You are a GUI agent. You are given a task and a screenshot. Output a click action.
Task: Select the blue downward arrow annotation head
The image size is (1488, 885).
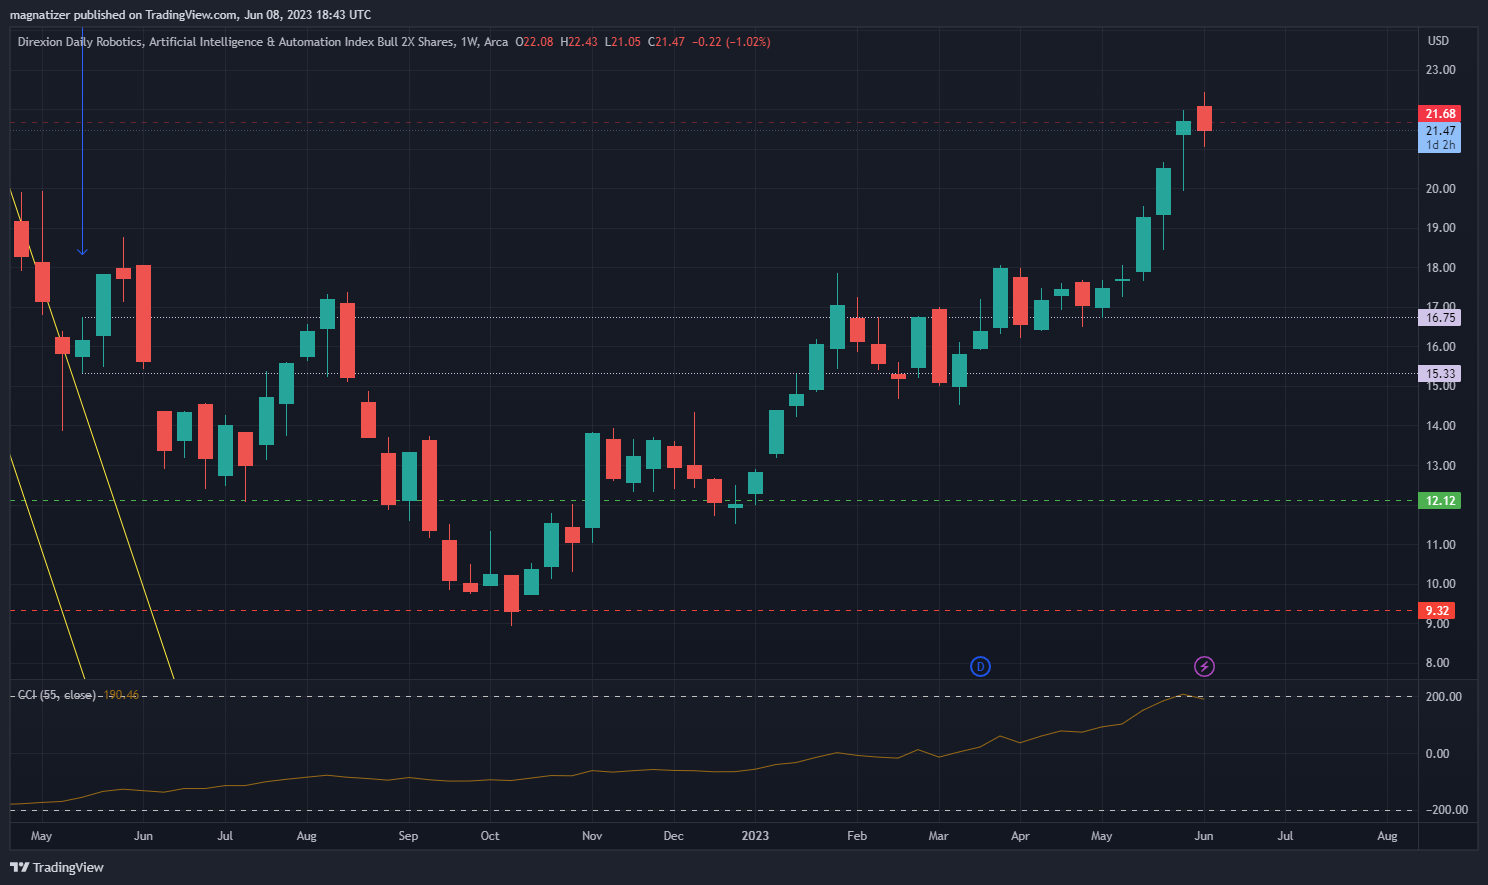(x=82, y=250)
